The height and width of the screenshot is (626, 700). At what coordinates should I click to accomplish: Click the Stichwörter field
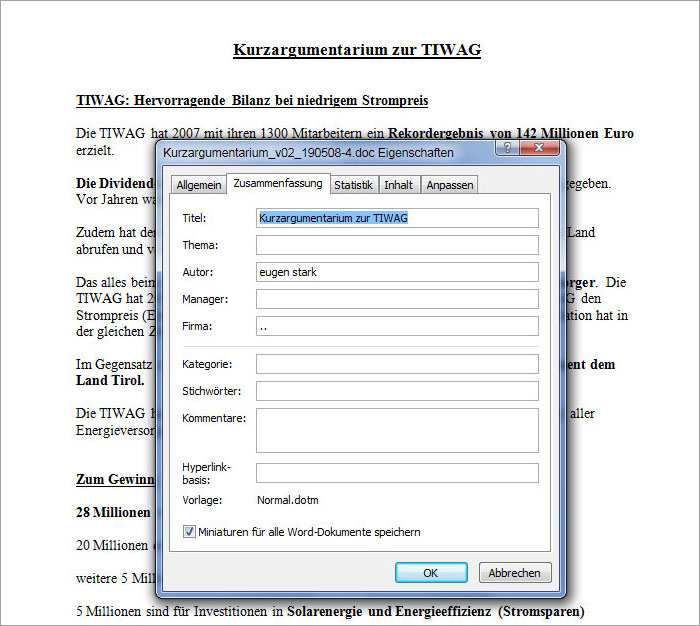(397, 391)
